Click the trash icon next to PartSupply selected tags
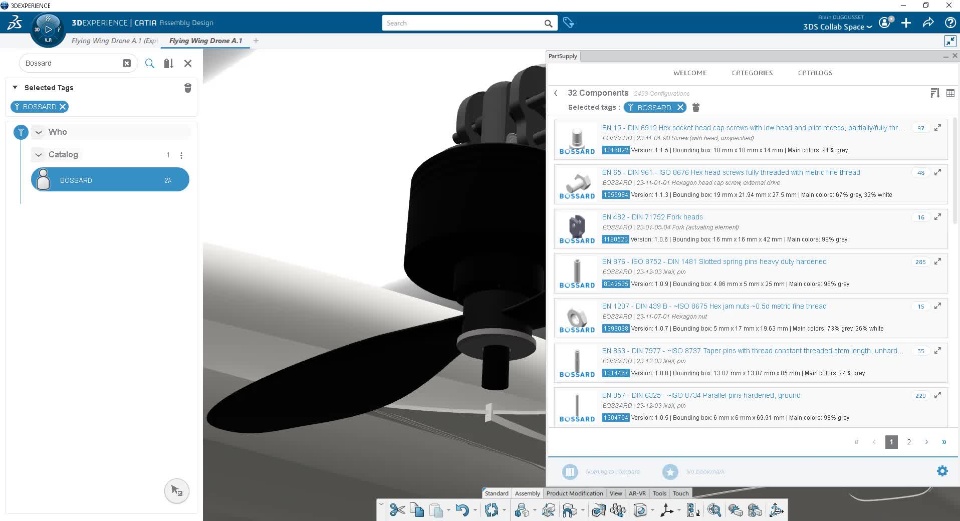The width and height of the screenshot is (960, 521). [696, 107]
